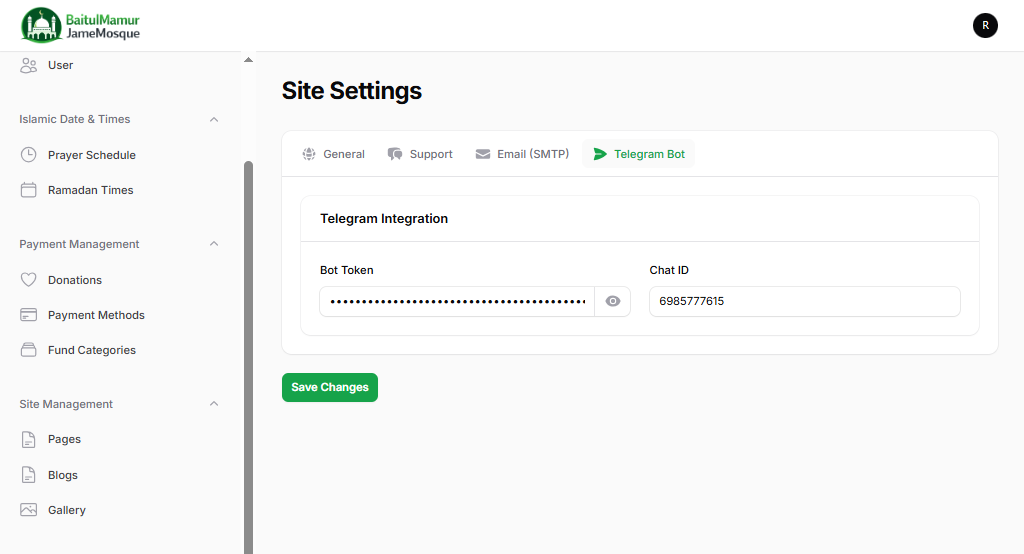Open the user avatar menu
The image size is (1024, 554).
click(985, 26)
